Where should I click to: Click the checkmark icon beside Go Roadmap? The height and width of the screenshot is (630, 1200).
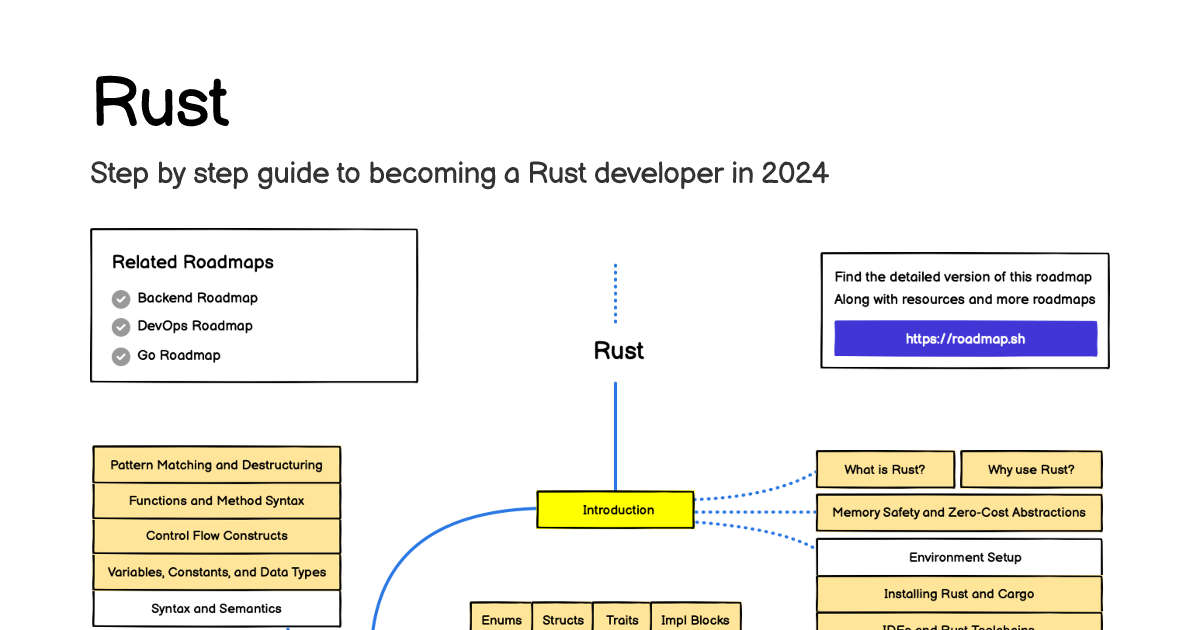pos(121,356)
